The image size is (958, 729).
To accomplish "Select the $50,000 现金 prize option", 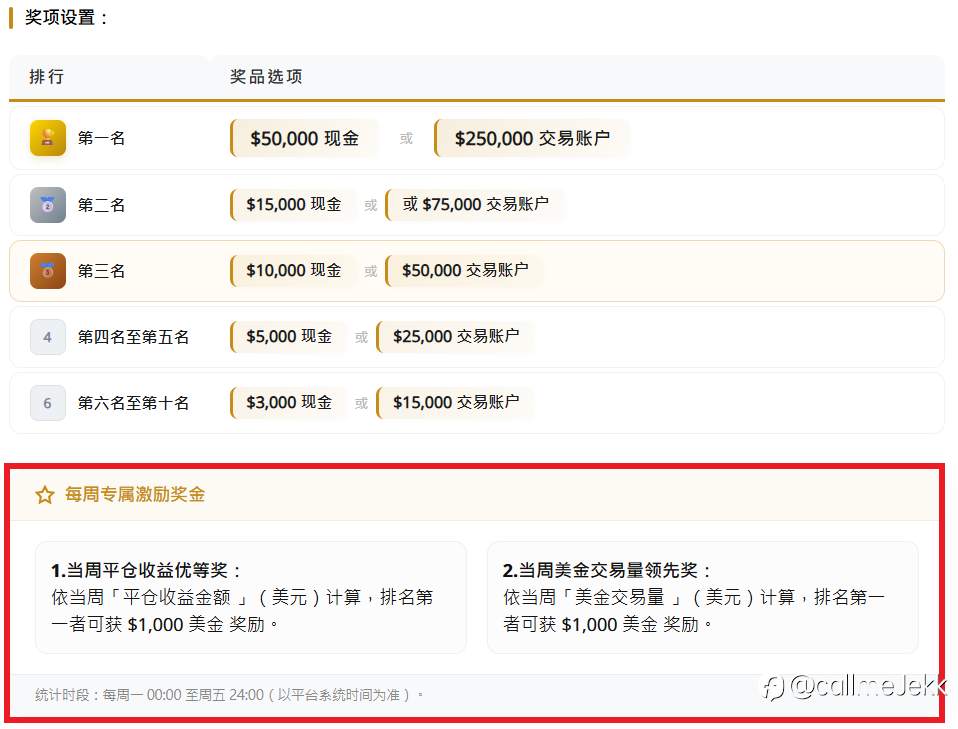I will pyautogui.click(x=304, y=138).
